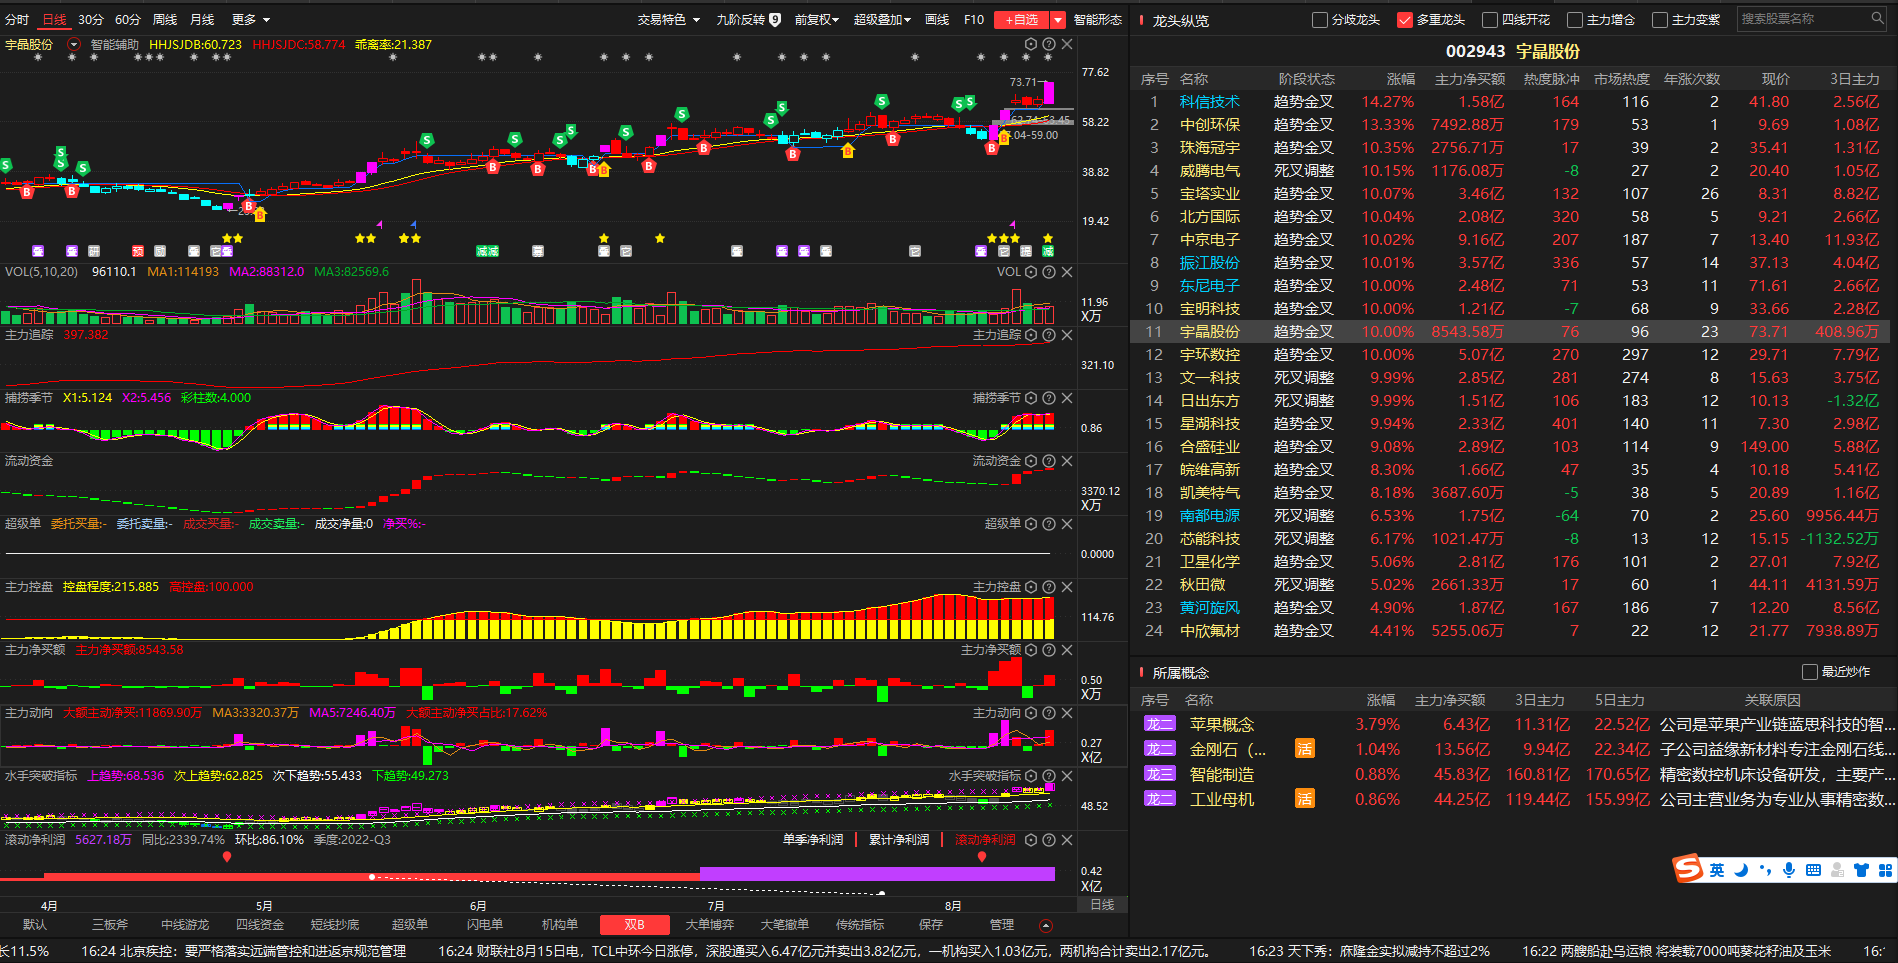
Task: Expand the 更多 period dropdown
Action: coord(251,19)
